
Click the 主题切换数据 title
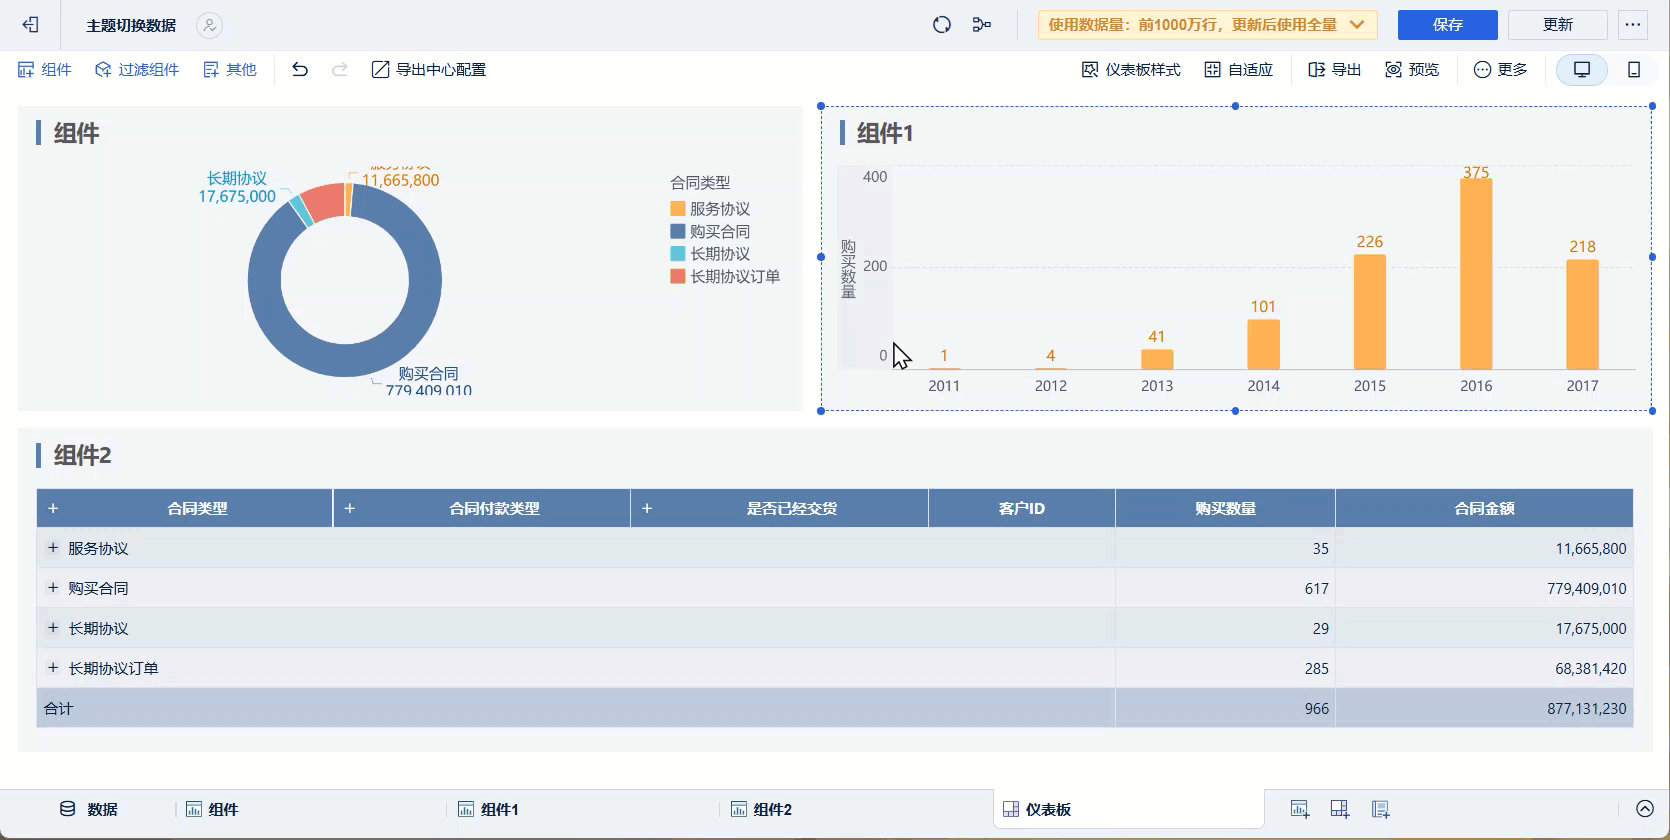(131, 26)
